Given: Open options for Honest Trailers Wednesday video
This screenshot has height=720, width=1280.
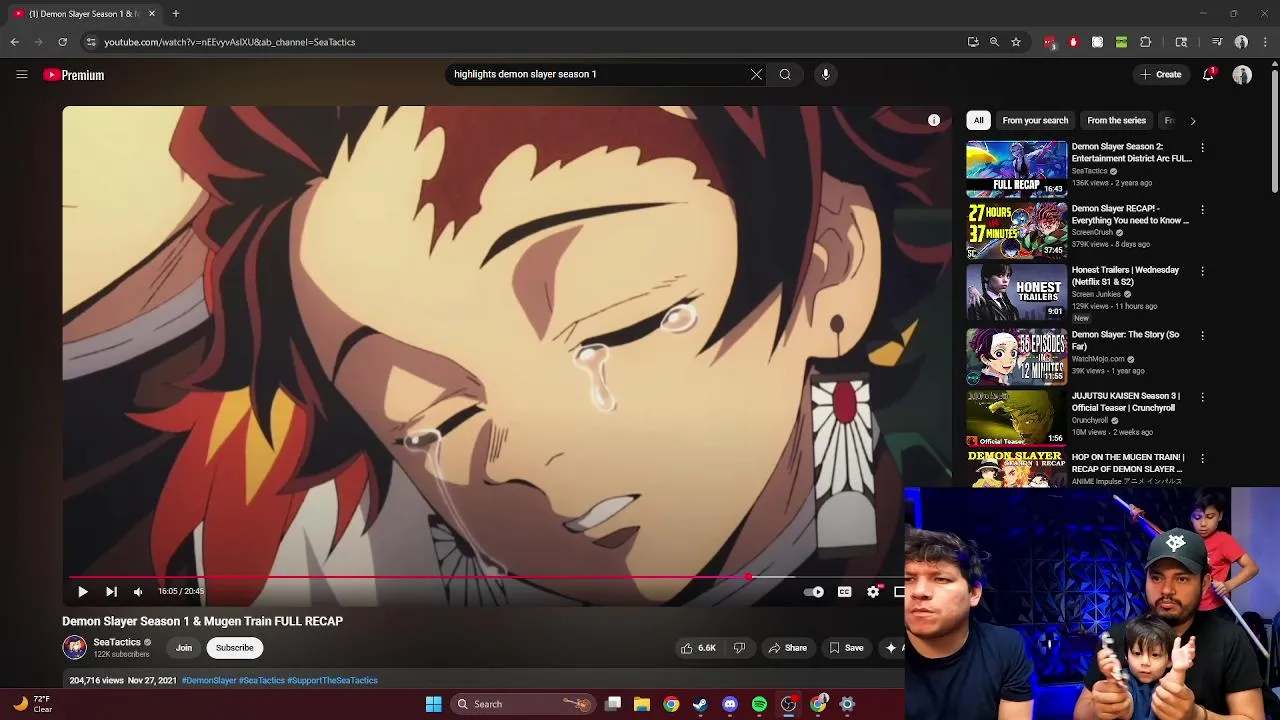Looking at the screenshot, I should [1202, 271].
